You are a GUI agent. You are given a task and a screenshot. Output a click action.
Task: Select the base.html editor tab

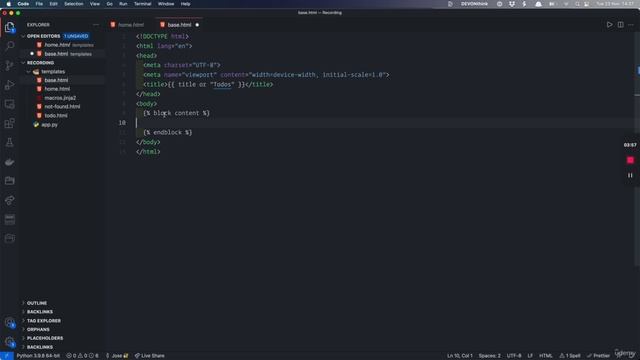coord(179,25)
